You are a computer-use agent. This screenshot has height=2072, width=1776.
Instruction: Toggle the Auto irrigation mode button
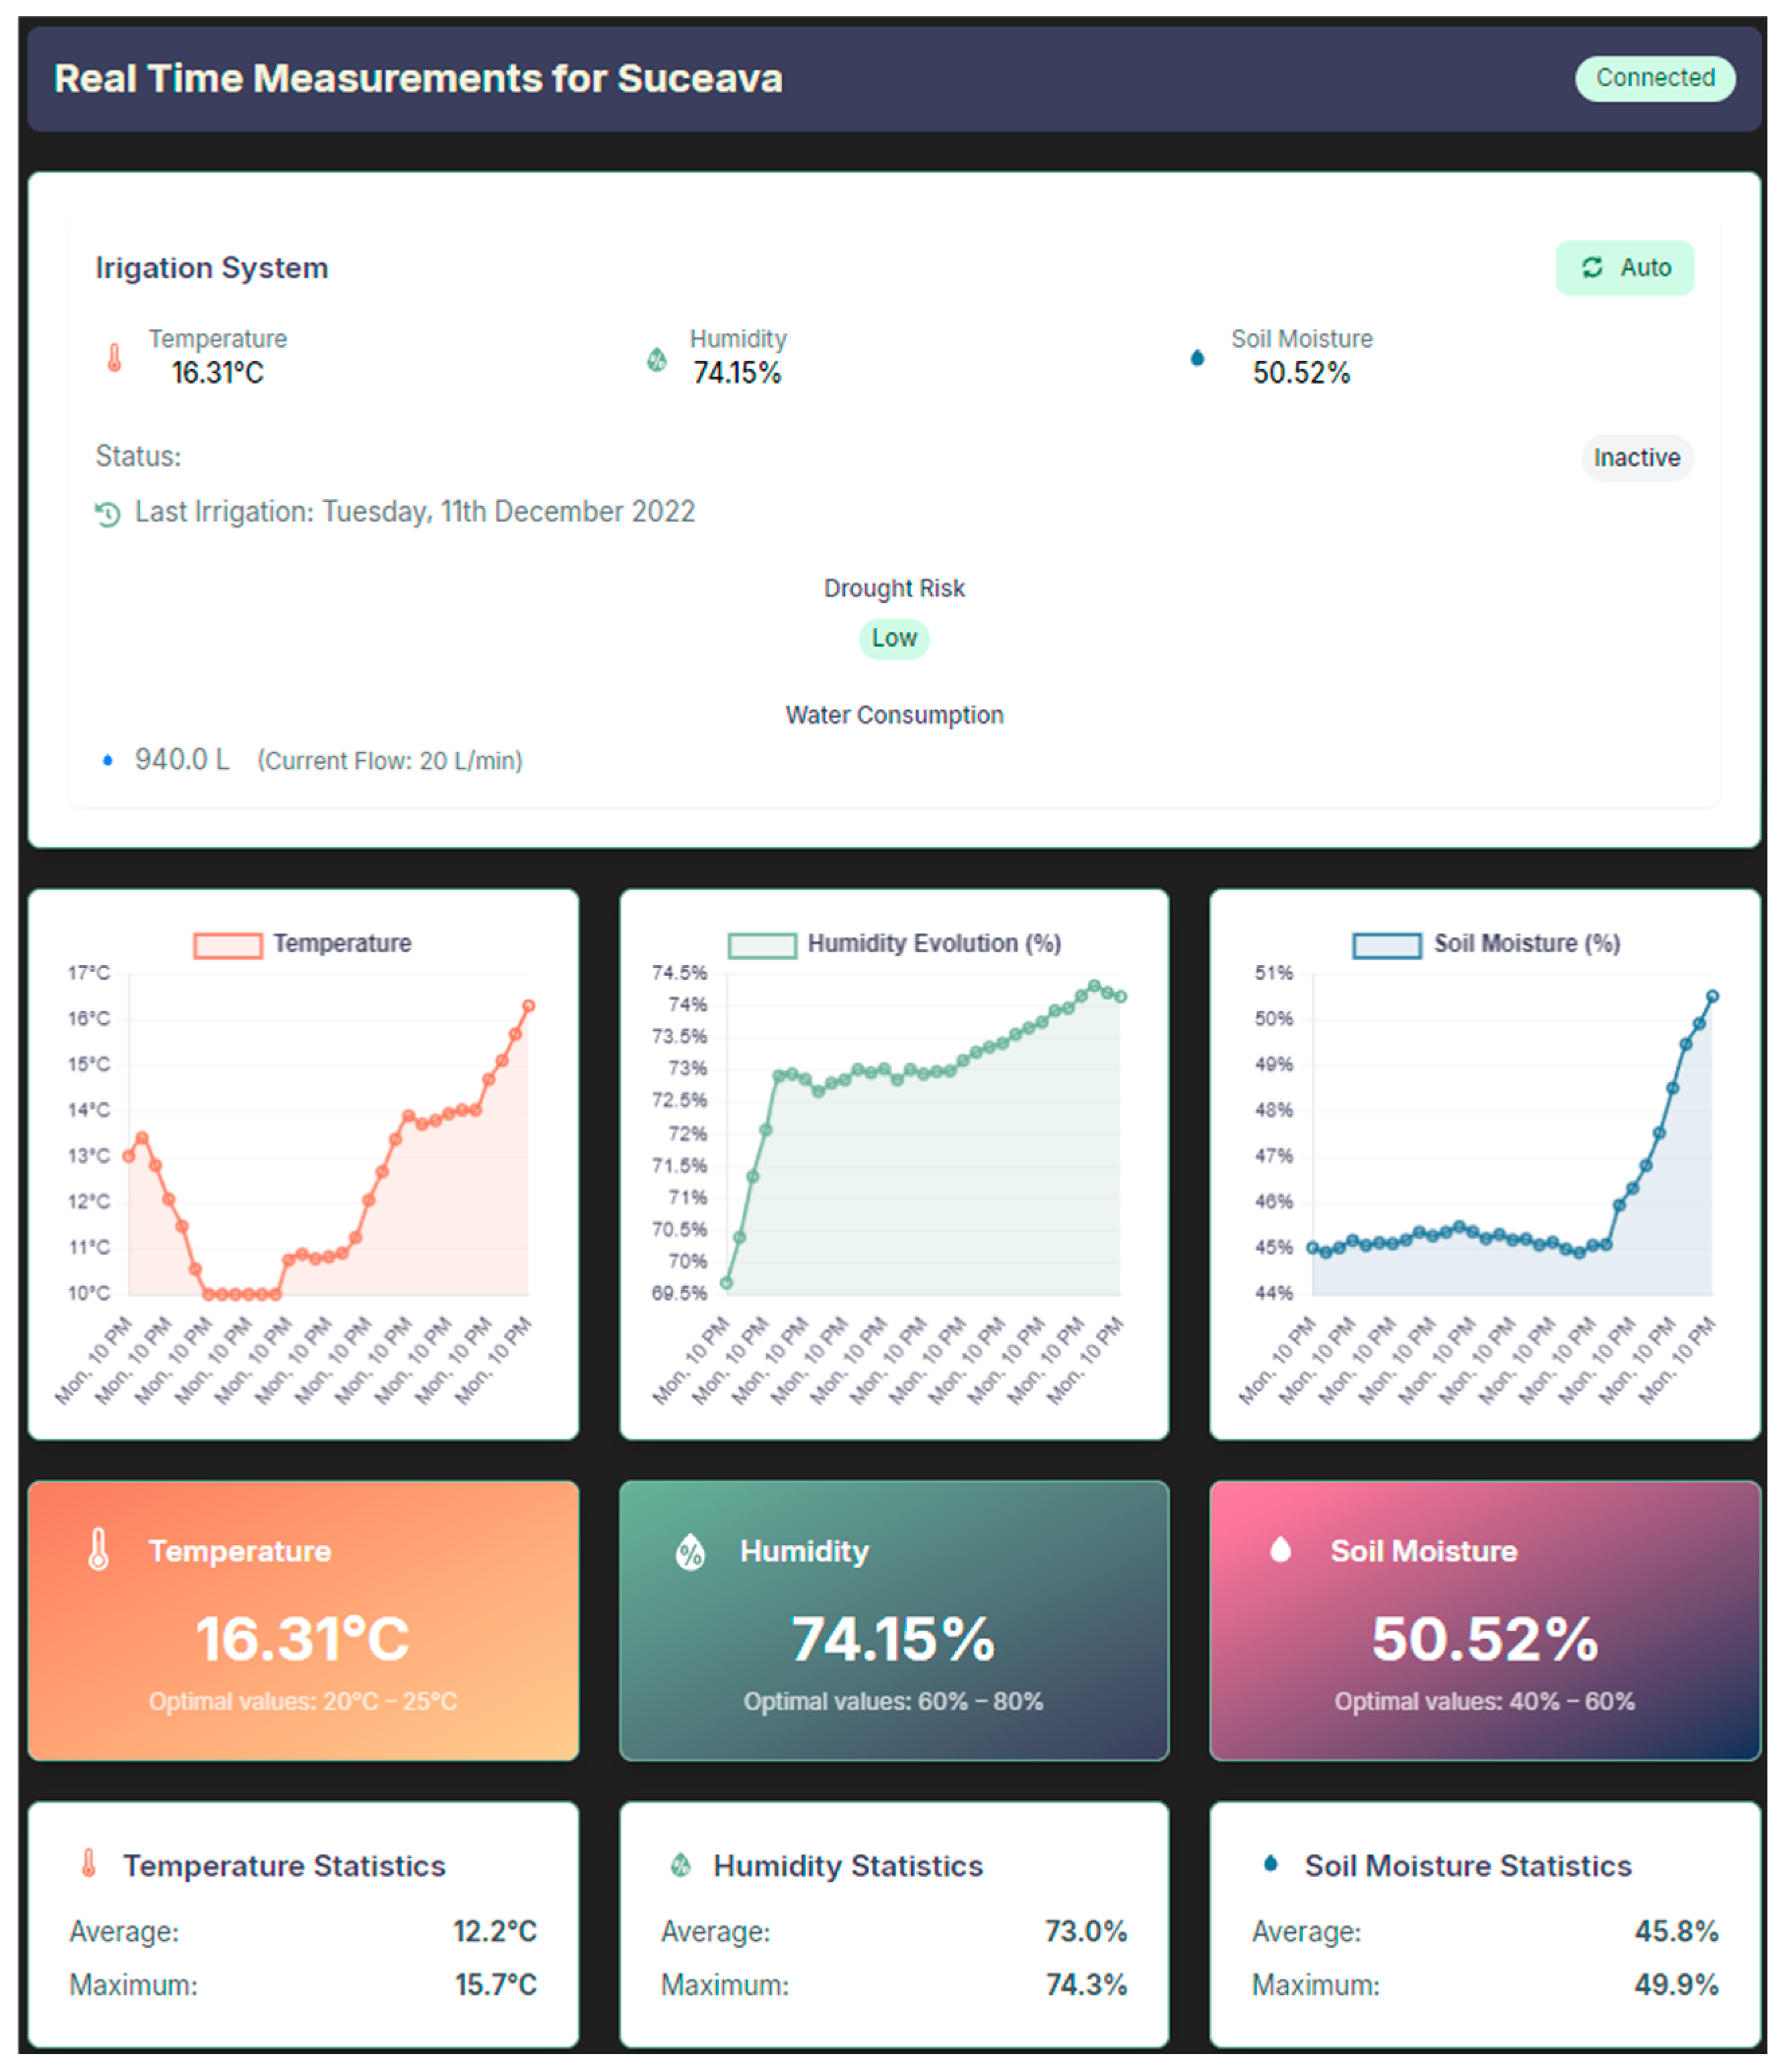pos(1625,268)
